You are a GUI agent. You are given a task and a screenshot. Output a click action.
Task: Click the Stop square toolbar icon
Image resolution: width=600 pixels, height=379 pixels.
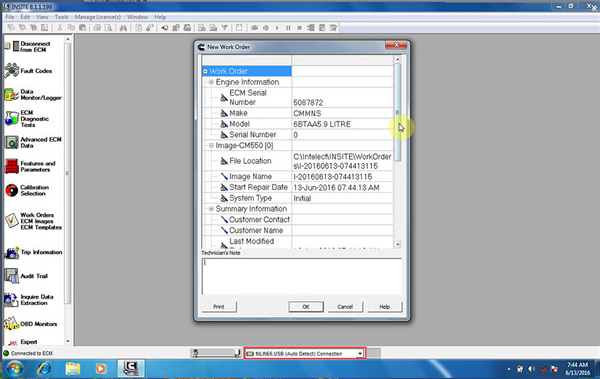click(x=299, y=28)
